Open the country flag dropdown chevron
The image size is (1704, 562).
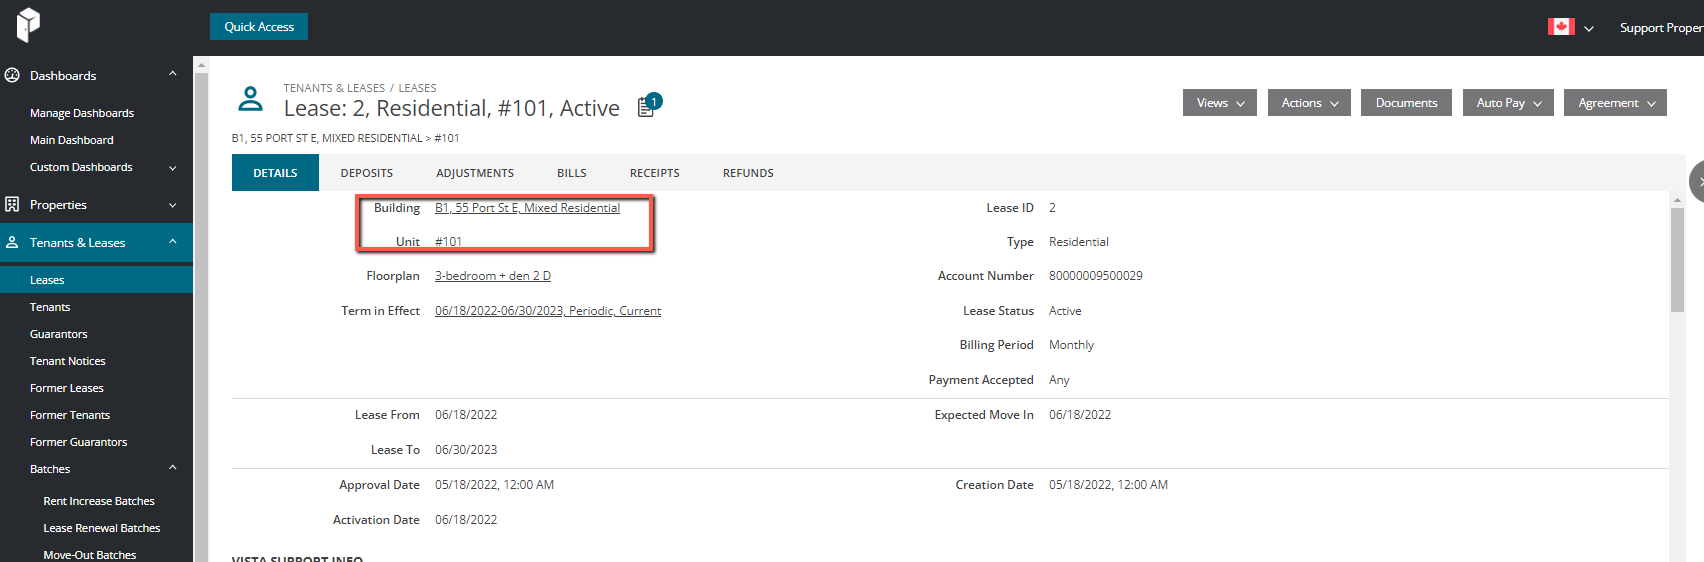click(x=1589, y=28)
